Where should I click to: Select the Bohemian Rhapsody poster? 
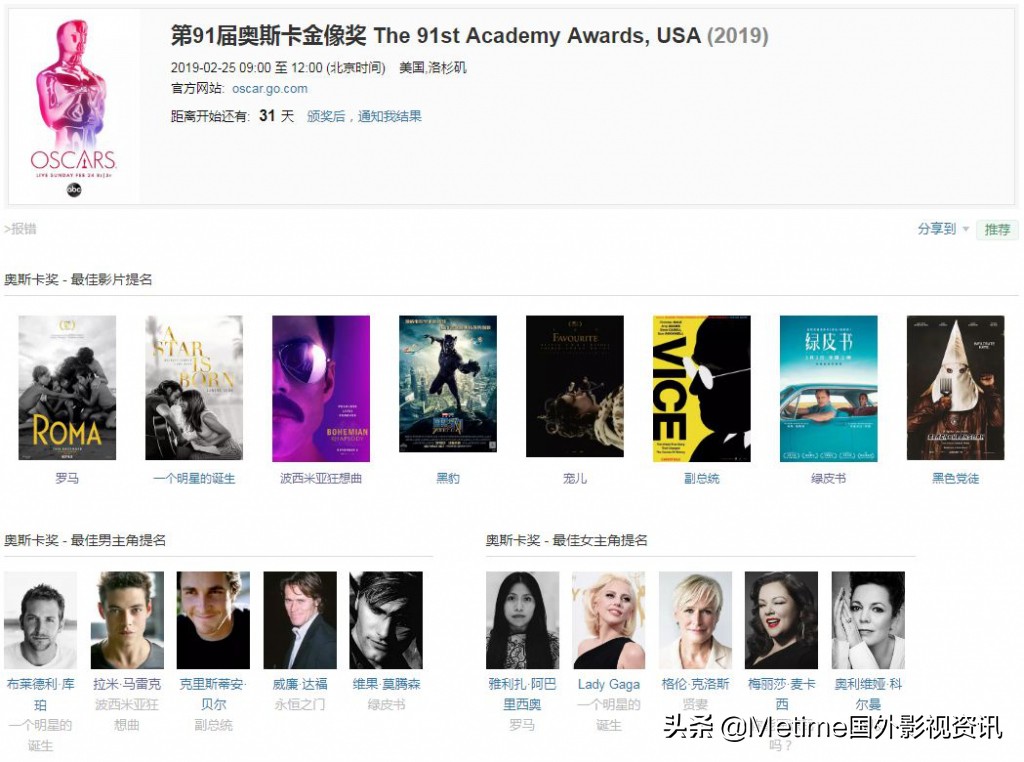pos(321,389)
